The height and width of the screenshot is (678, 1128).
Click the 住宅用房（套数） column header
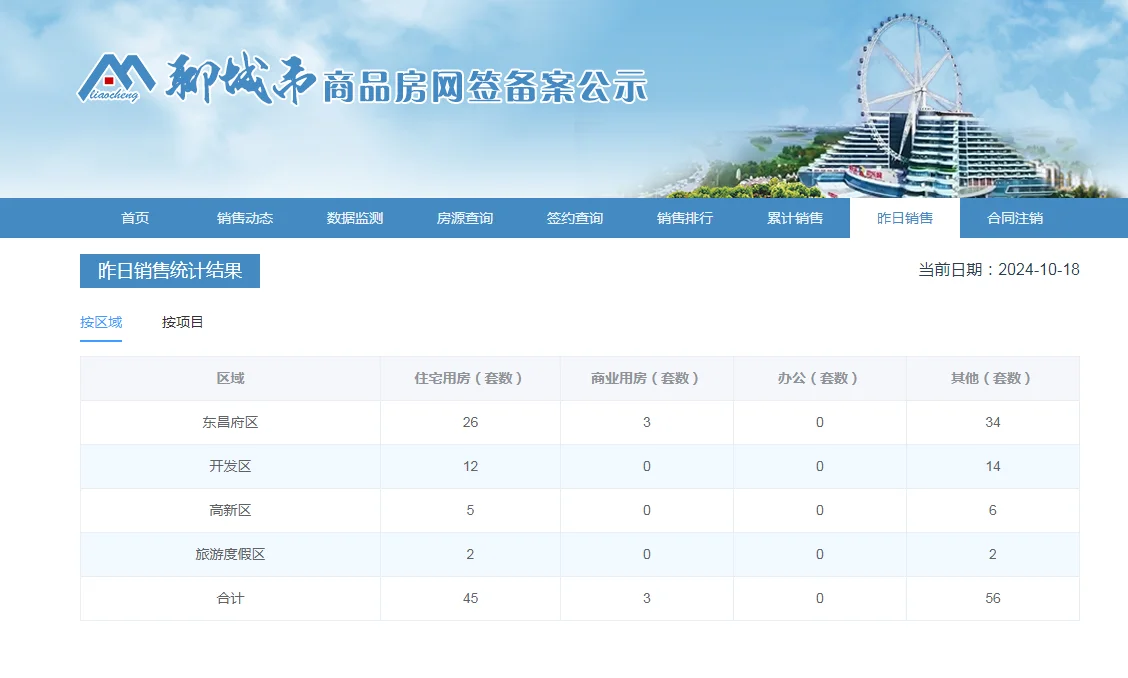pos(470,378)
